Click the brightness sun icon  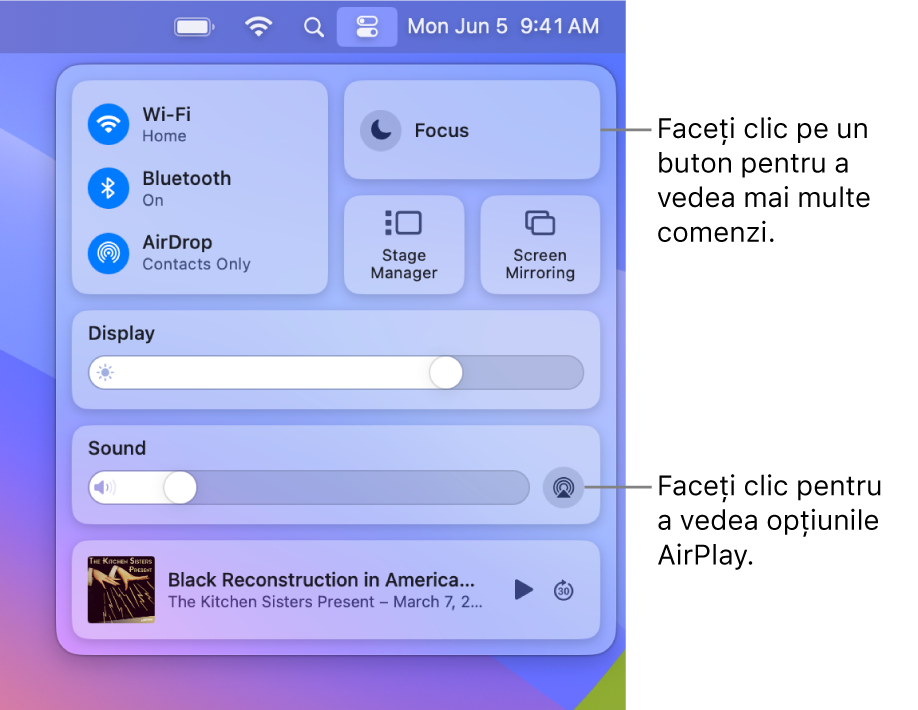(107, 372)
